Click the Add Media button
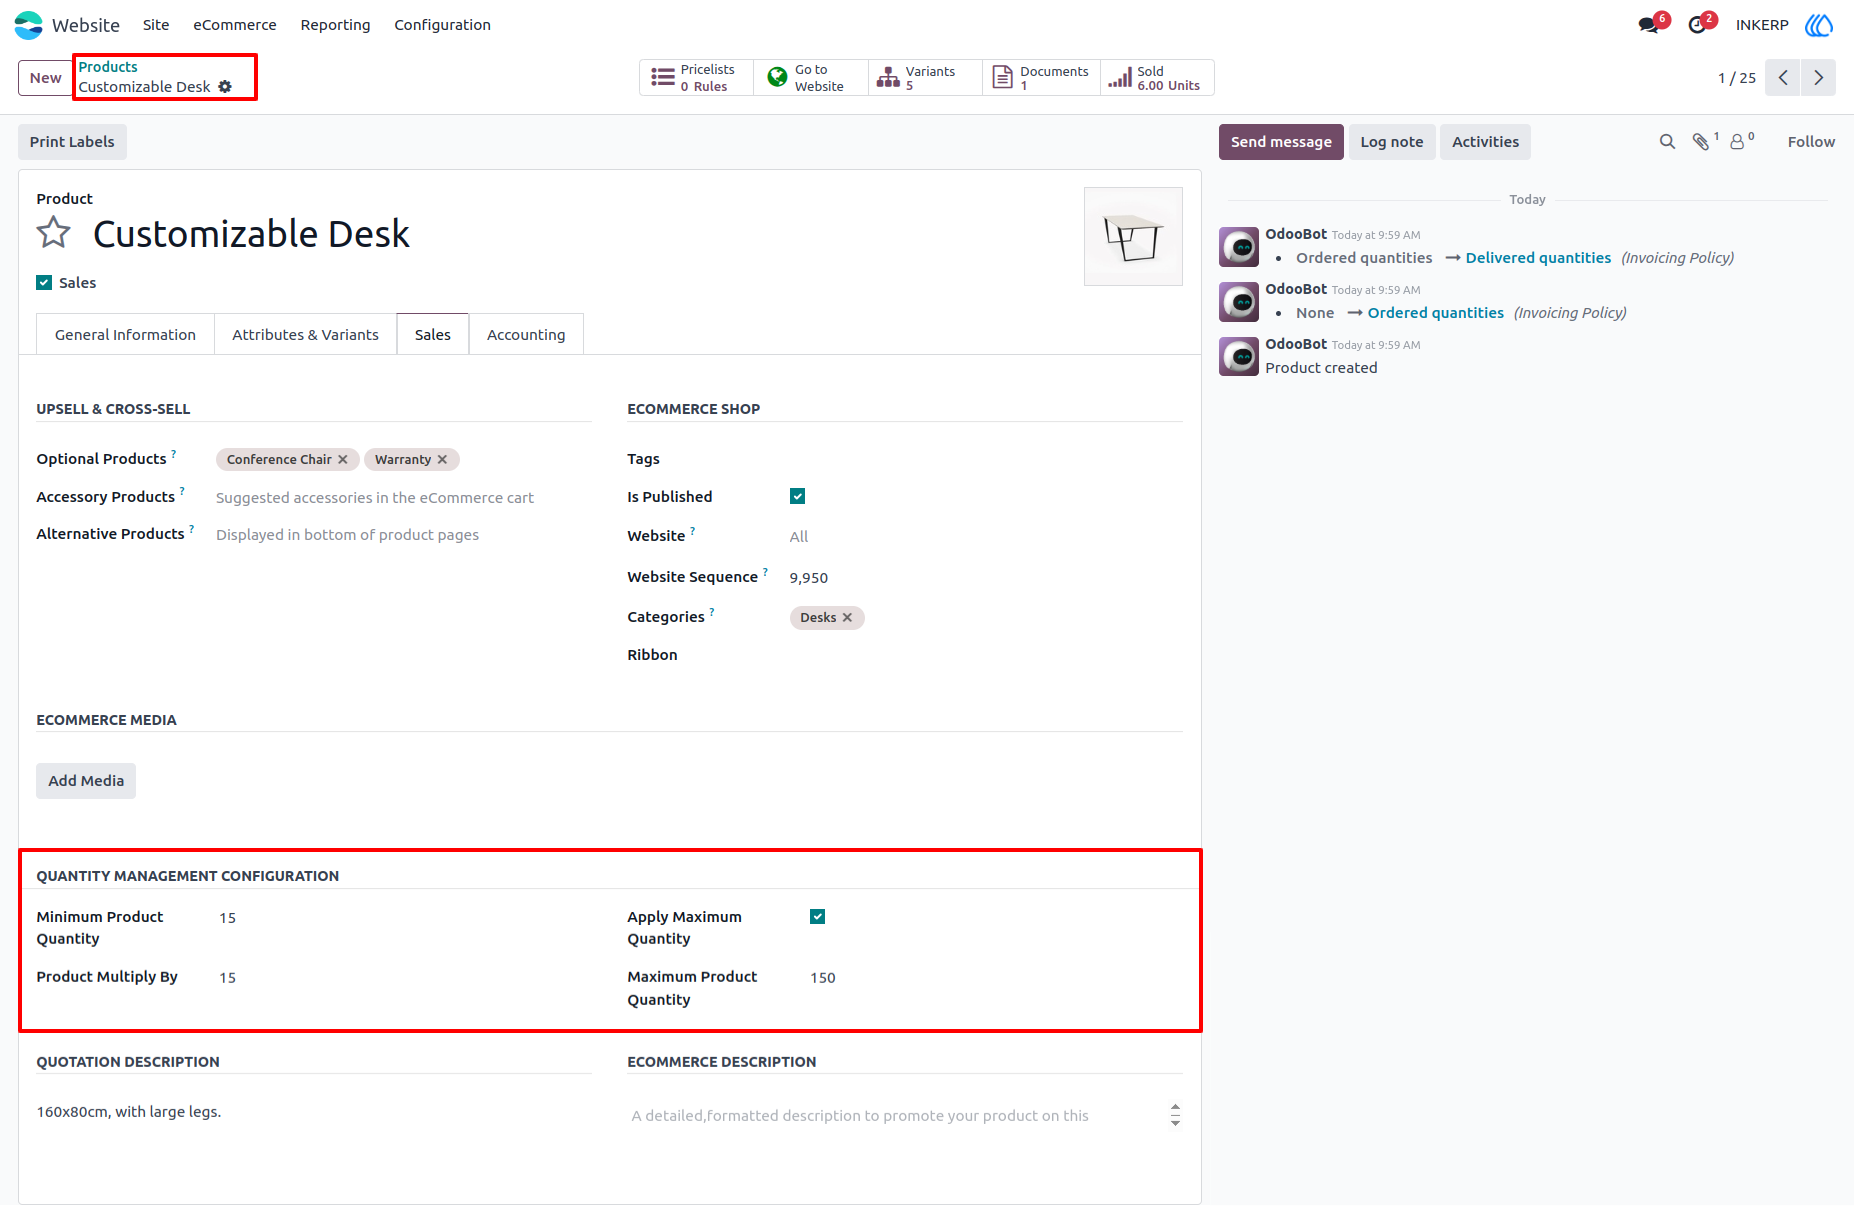The image size is (1854, 1206). (86, 781)
